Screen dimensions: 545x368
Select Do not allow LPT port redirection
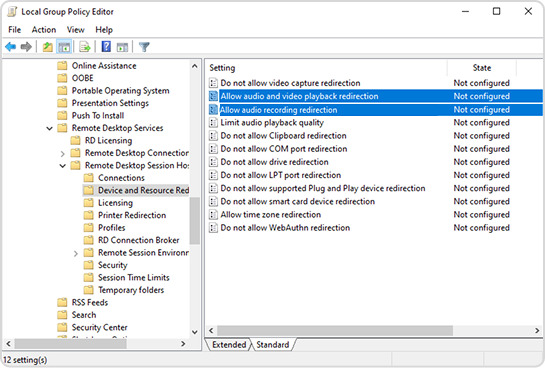[x=281, y=175]
